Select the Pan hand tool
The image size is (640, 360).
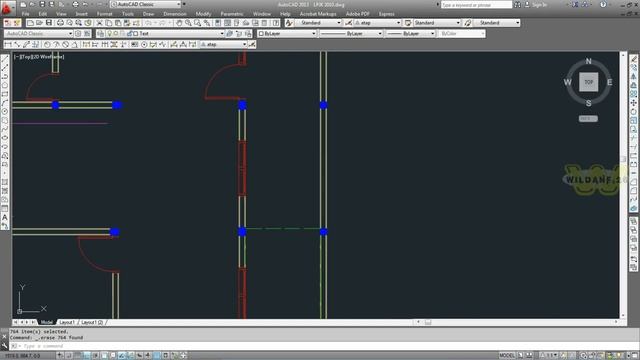179,23
